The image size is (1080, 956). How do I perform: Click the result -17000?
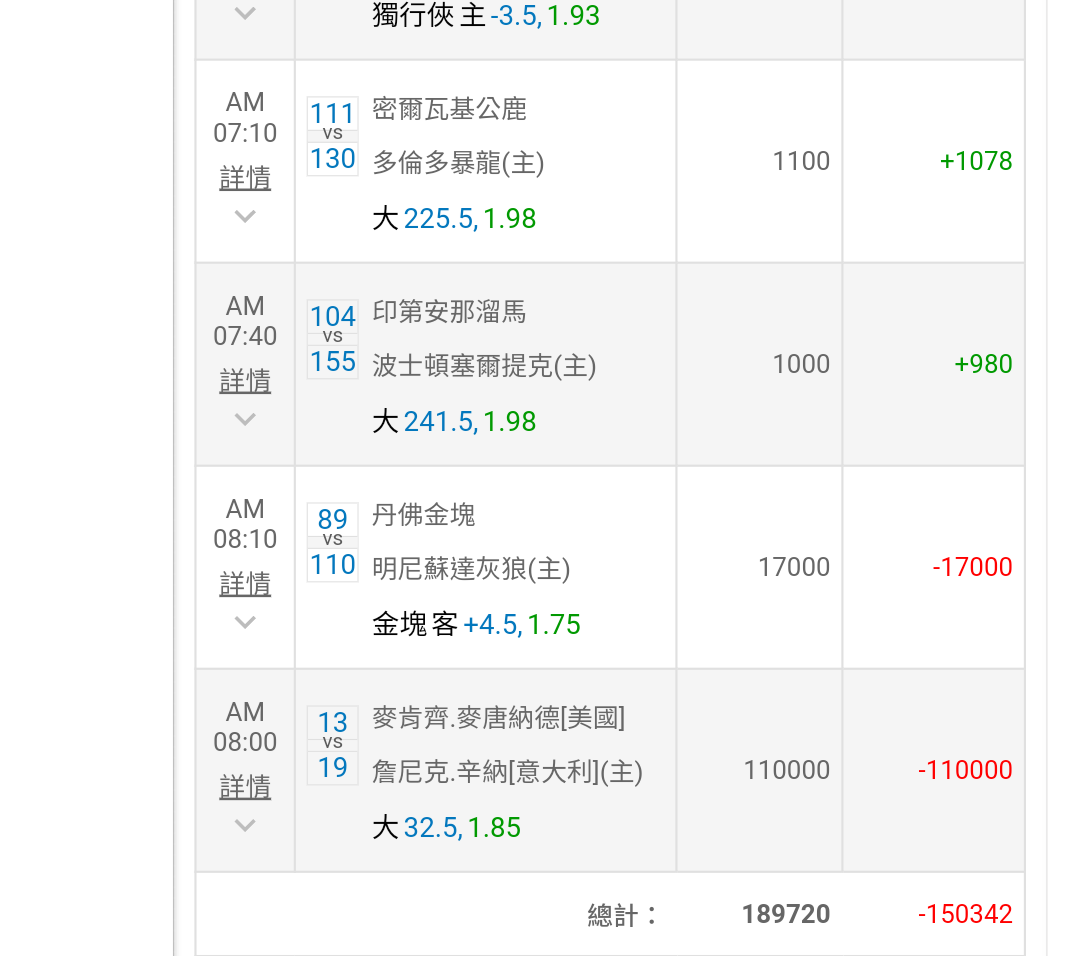tap(972, 568)
